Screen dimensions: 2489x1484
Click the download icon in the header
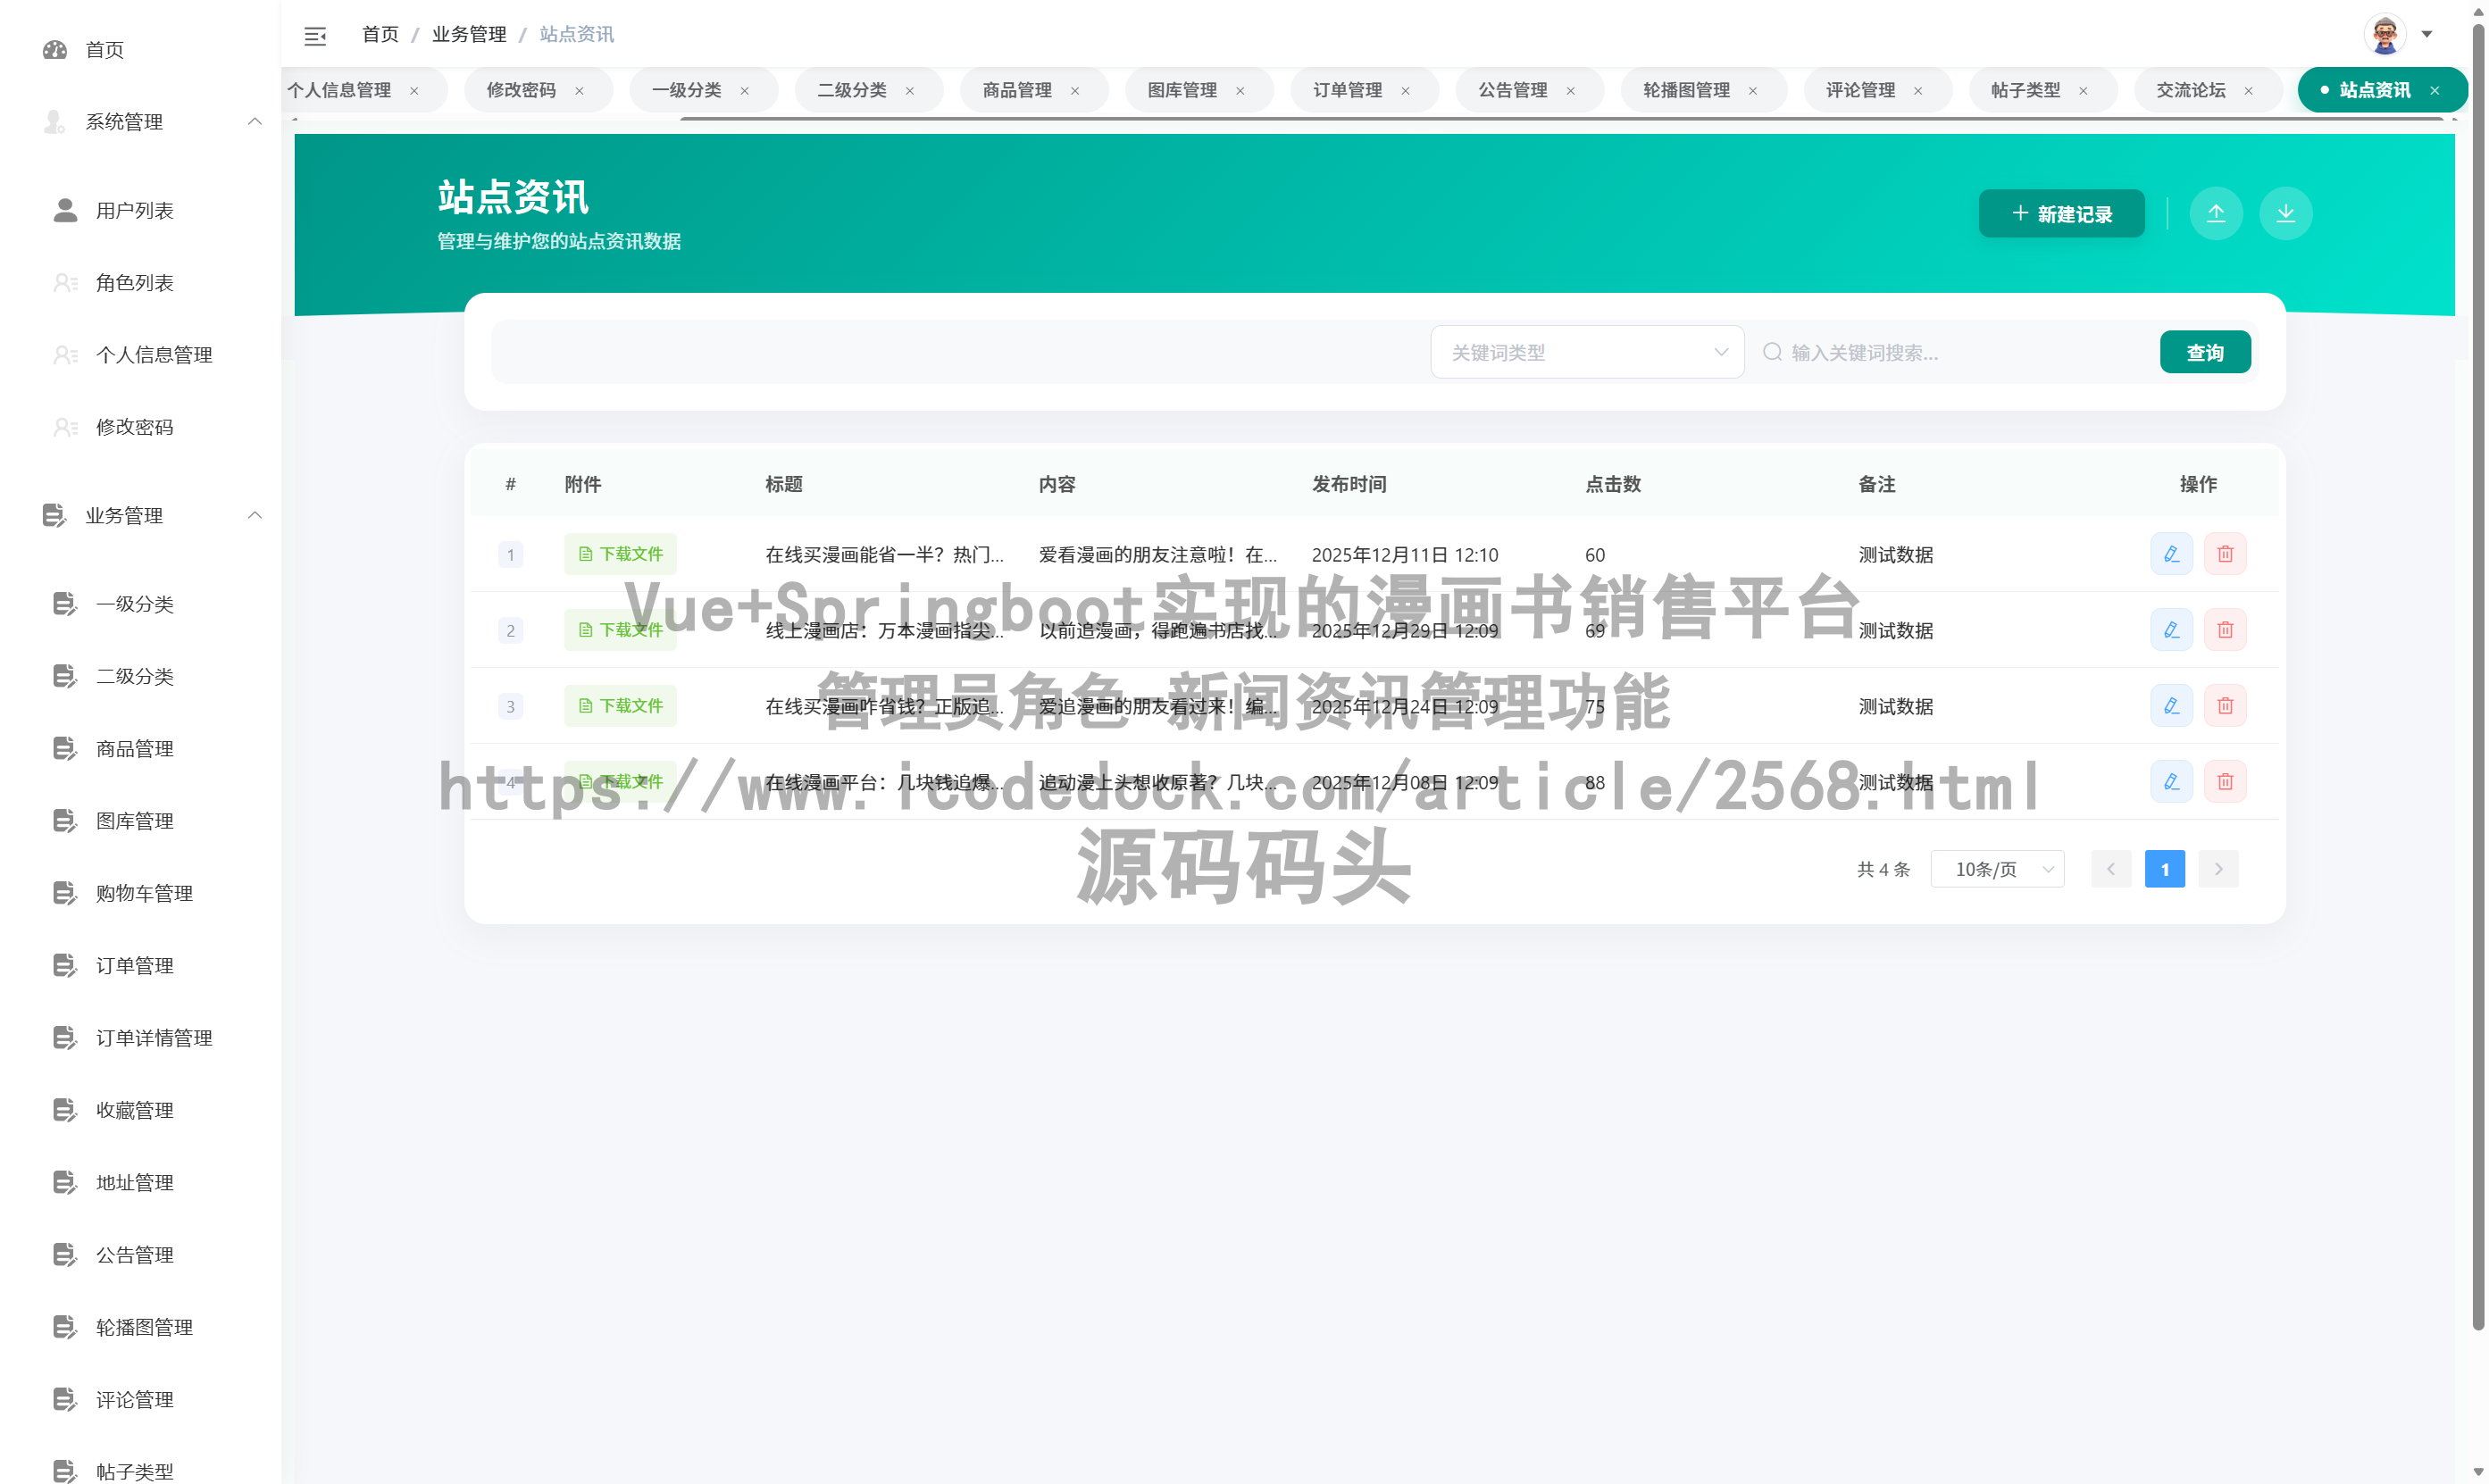click(x=2285, y=213)
